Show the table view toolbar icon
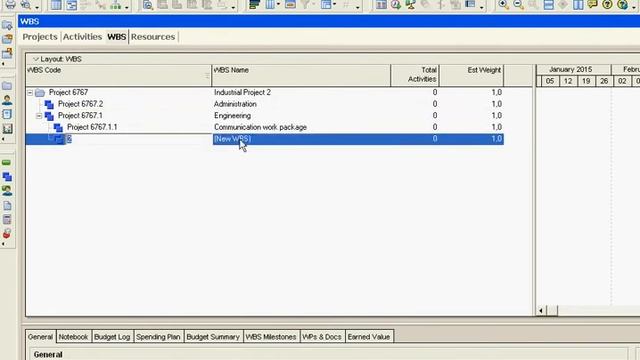This screenshot has height=360, width=640. click(x=56, y=5)
